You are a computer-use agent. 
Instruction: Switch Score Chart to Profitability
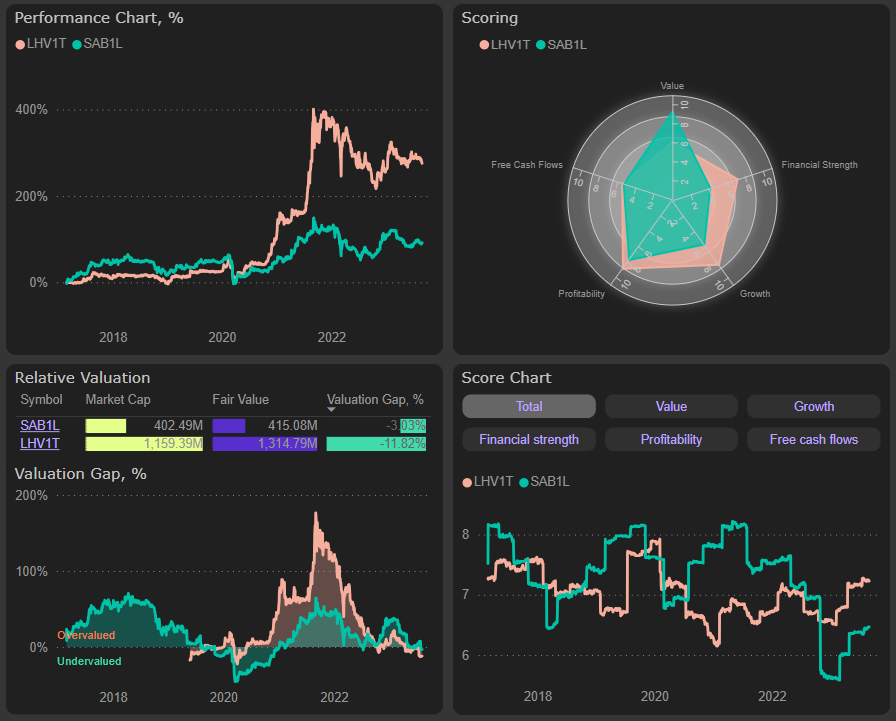(671, 439)
